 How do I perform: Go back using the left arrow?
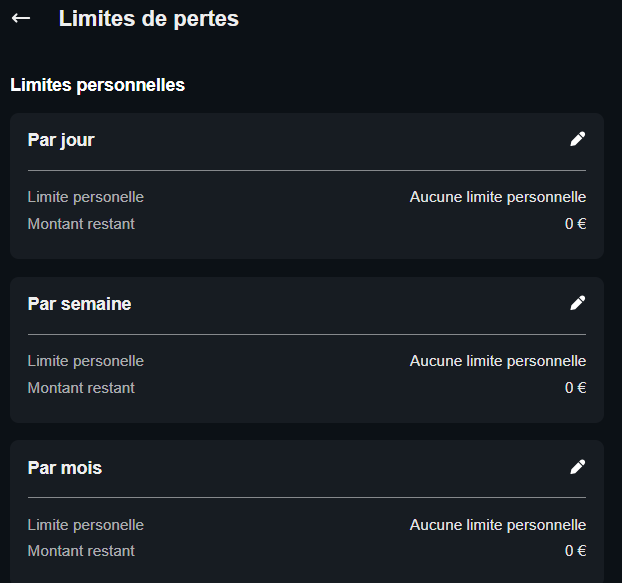[21, 18]
